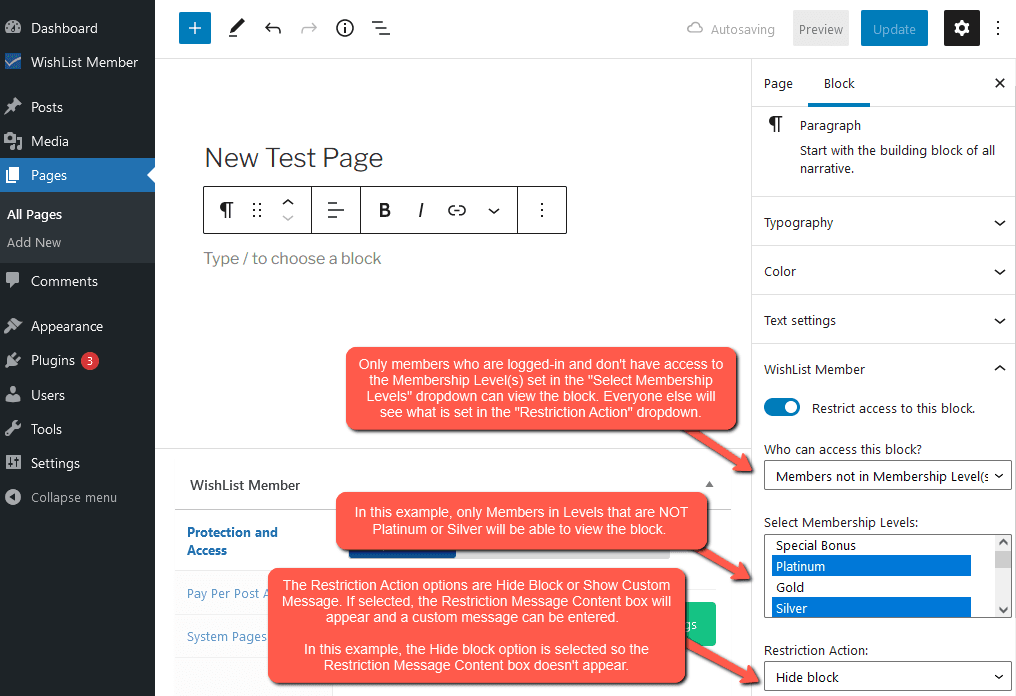Click the membership levels list scrollbar
This screenshot has width=1016, height=696.
point(1003,559)
